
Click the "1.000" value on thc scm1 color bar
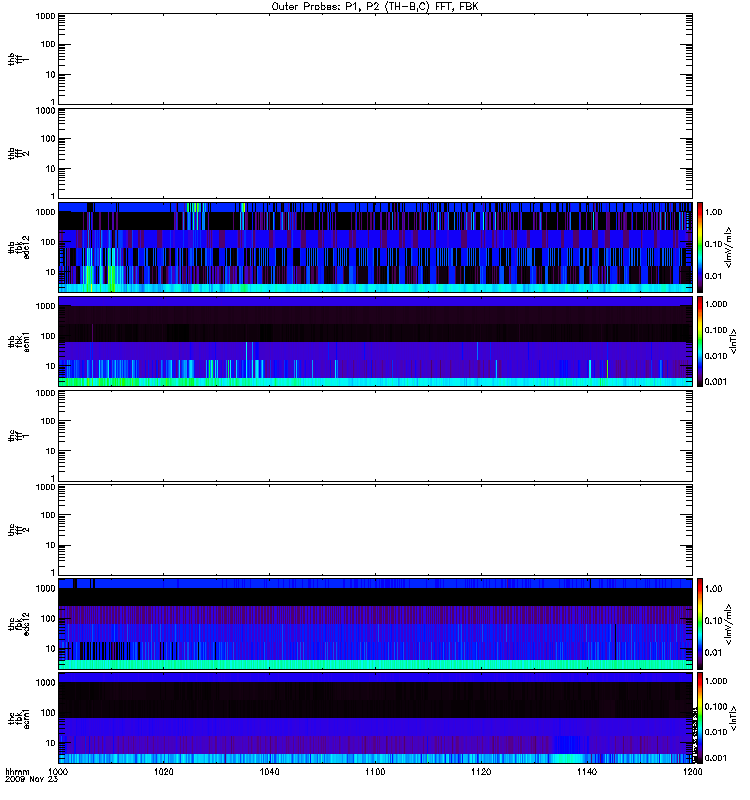716,681
